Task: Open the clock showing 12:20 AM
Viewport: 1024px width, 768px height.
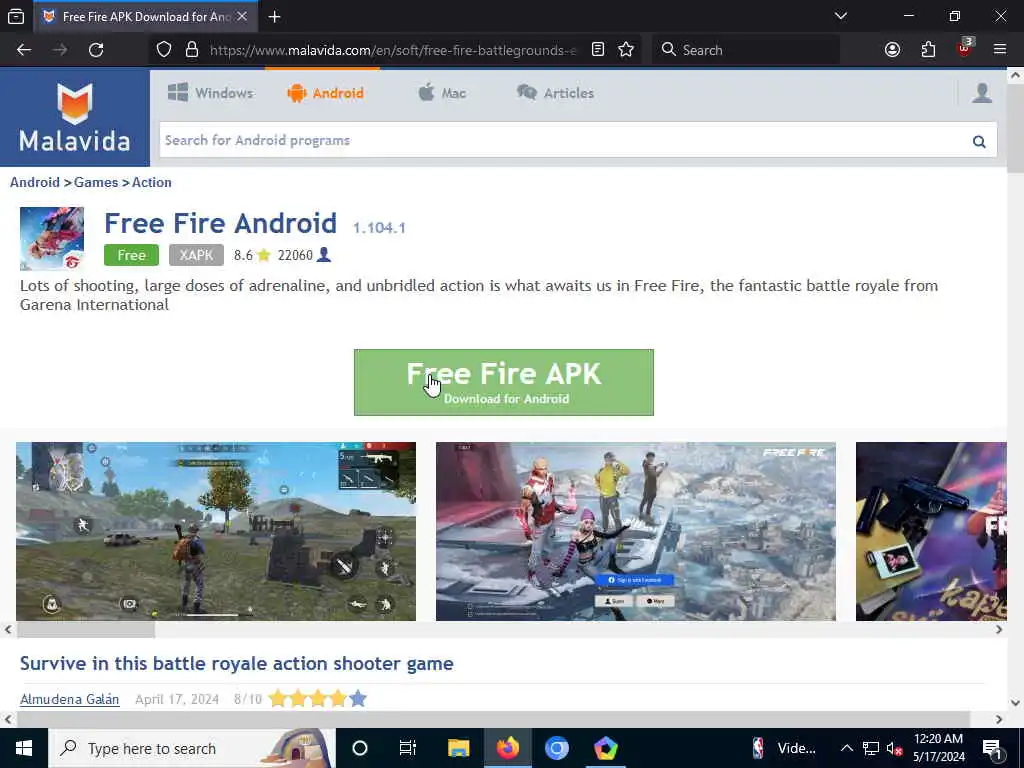Action: click(938, 748)
